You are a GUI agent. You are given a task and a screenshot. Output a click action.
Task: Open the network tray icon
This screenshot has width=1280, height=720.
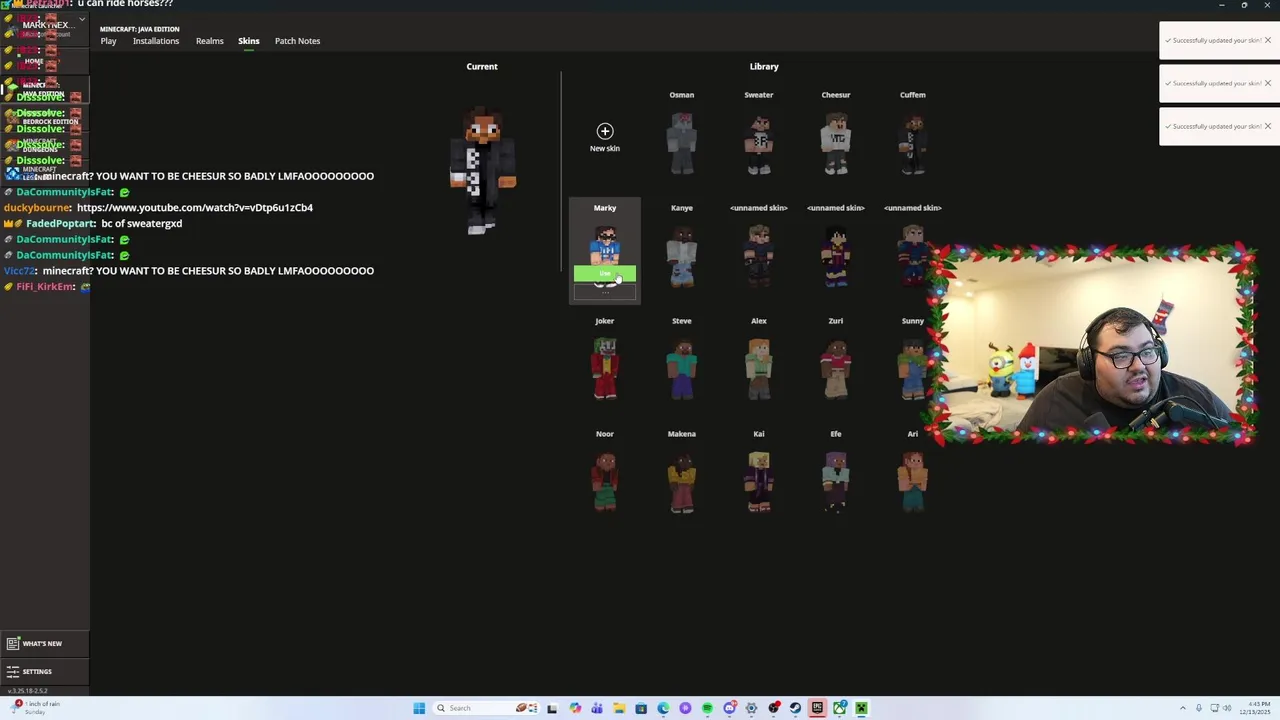(1214, 708)
